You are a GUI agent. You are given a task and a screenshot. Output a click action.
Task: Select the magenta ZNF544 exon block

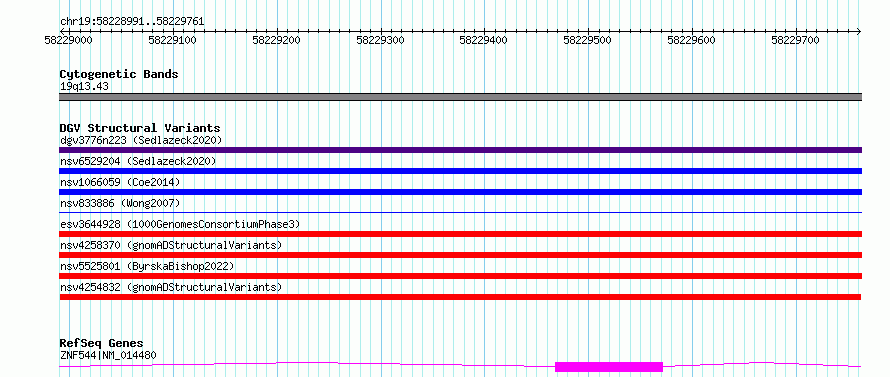point(608,367)
